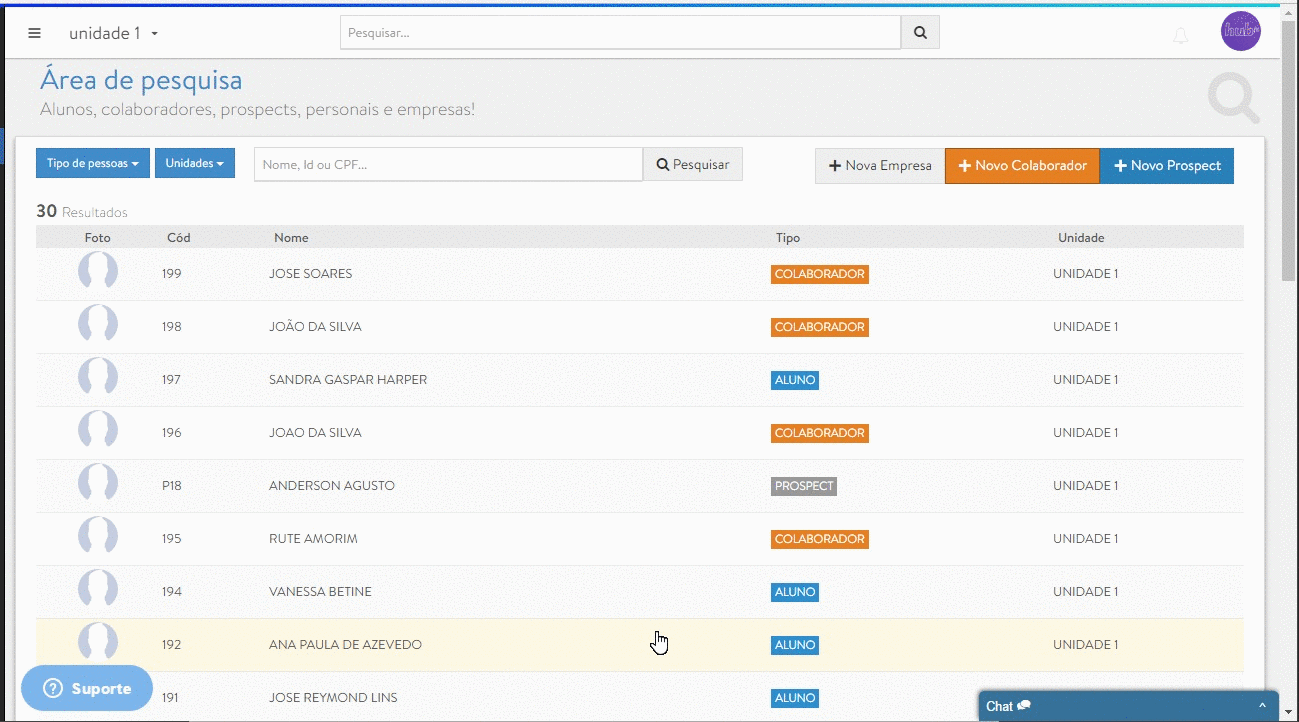1299x722 pixels.
Task: Select the row for Ana Paula de Azevedo
Action: [x=345, y=645]
